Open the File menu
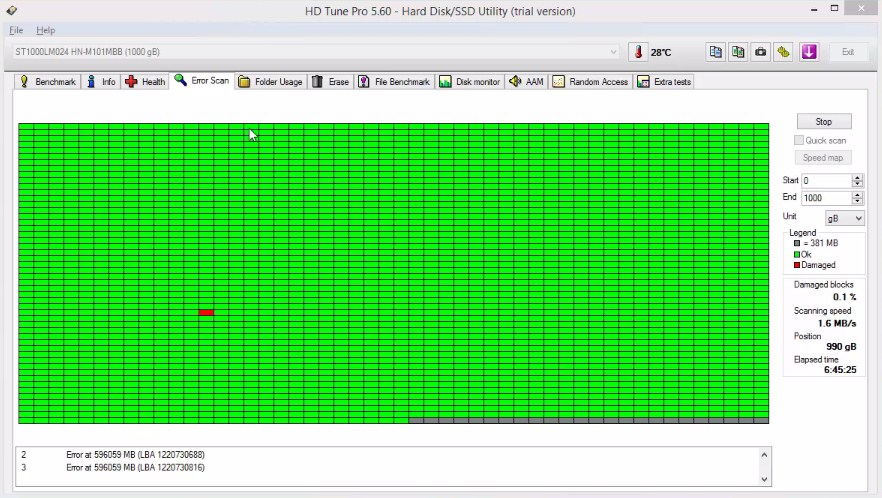This screenshot has height=498, width=882. coord(16,30)
